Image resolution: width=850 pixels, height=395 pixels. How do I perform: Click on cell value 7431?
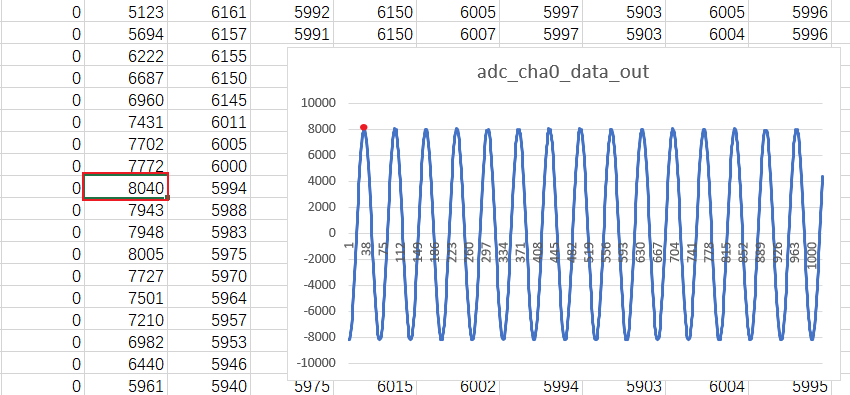(126, 121)
